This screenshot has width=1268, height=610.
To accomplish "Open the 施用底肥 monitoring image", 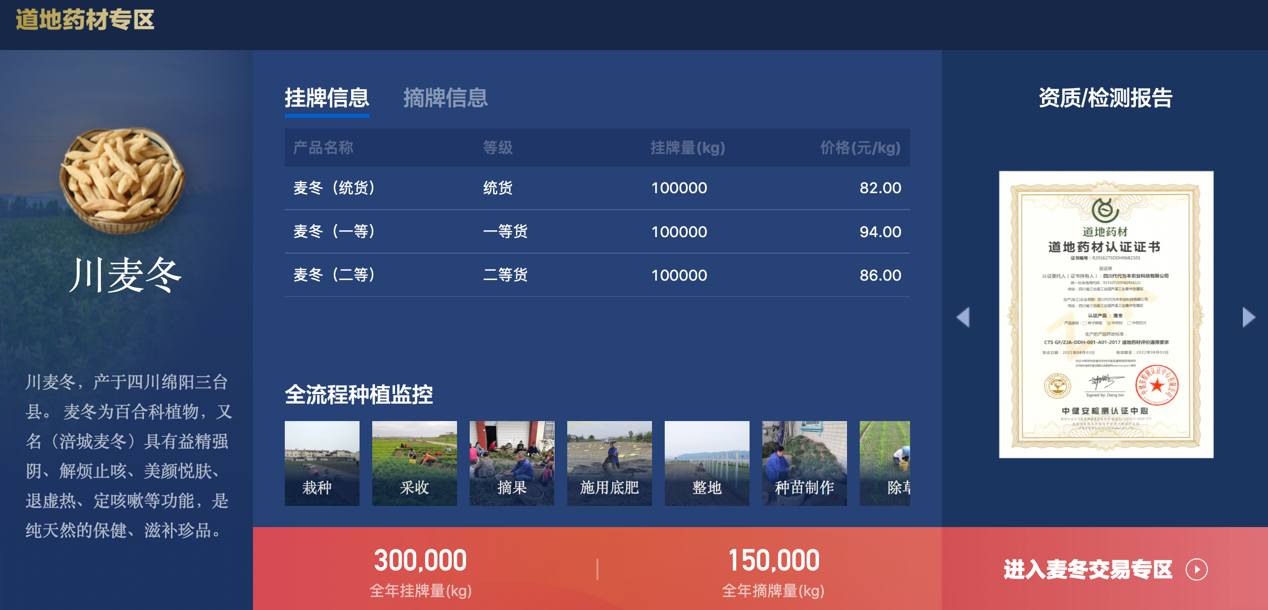I will 608,463.
